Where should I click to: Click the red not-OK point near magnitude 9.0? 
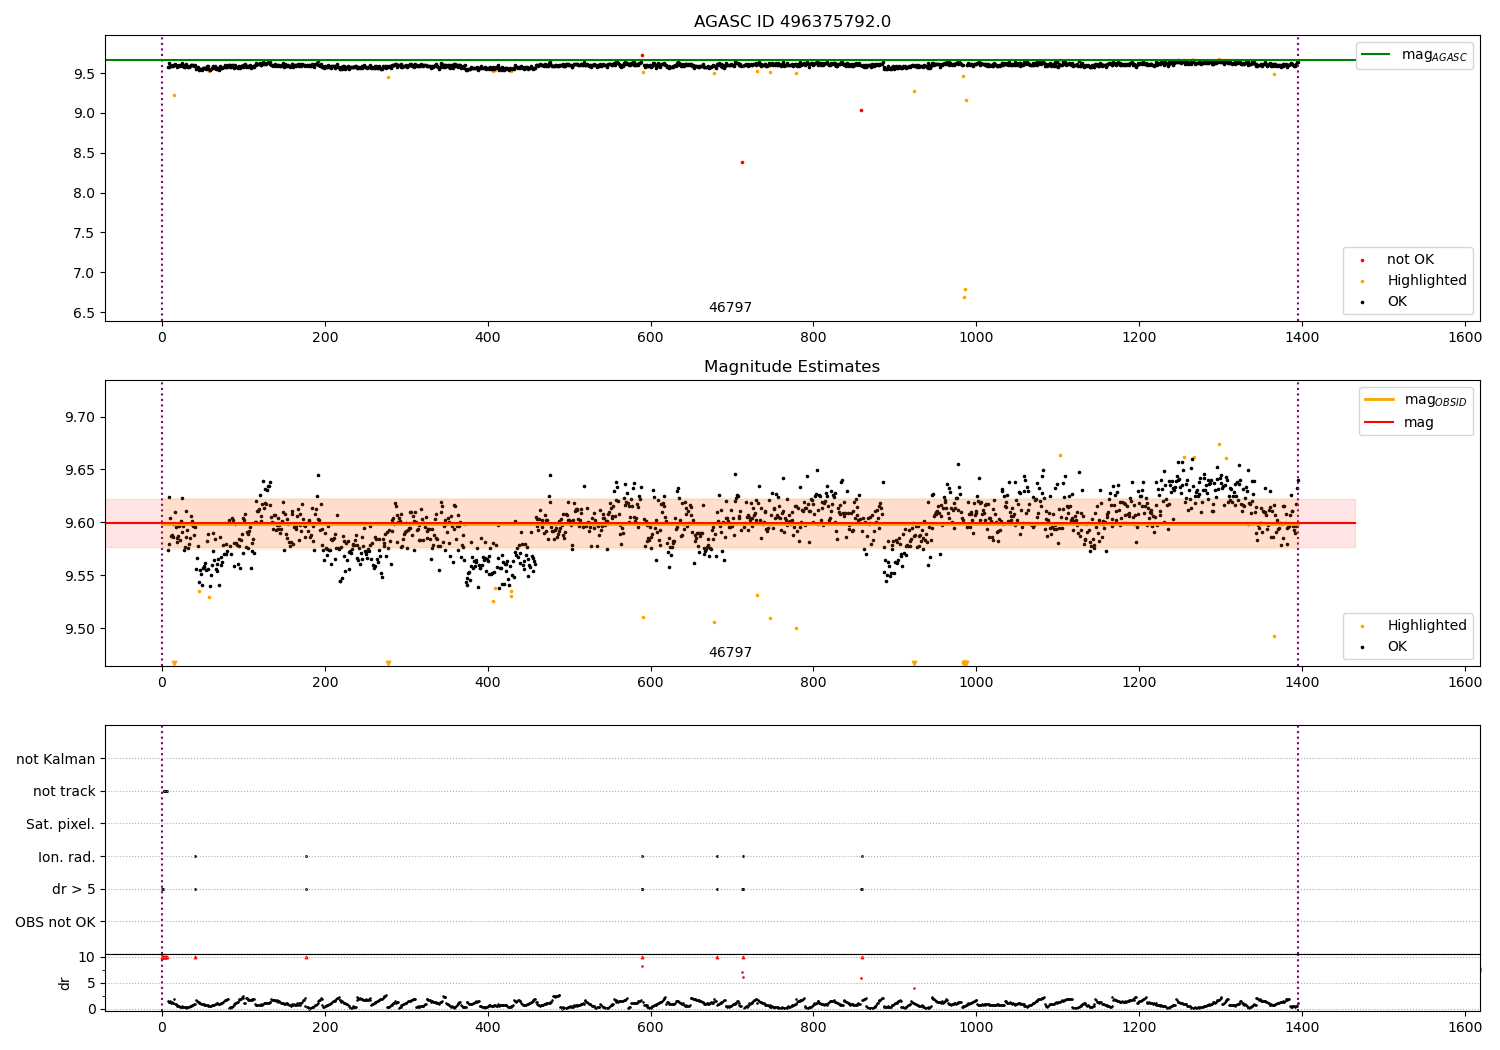tap(861, 110)
